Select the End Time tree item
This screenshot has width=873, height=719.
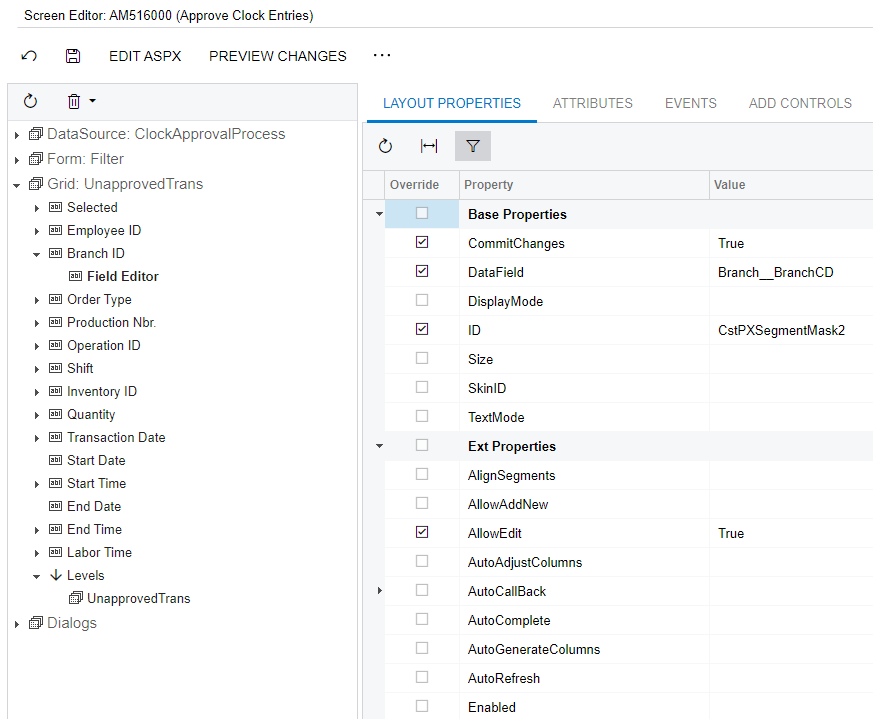point(94,529)
